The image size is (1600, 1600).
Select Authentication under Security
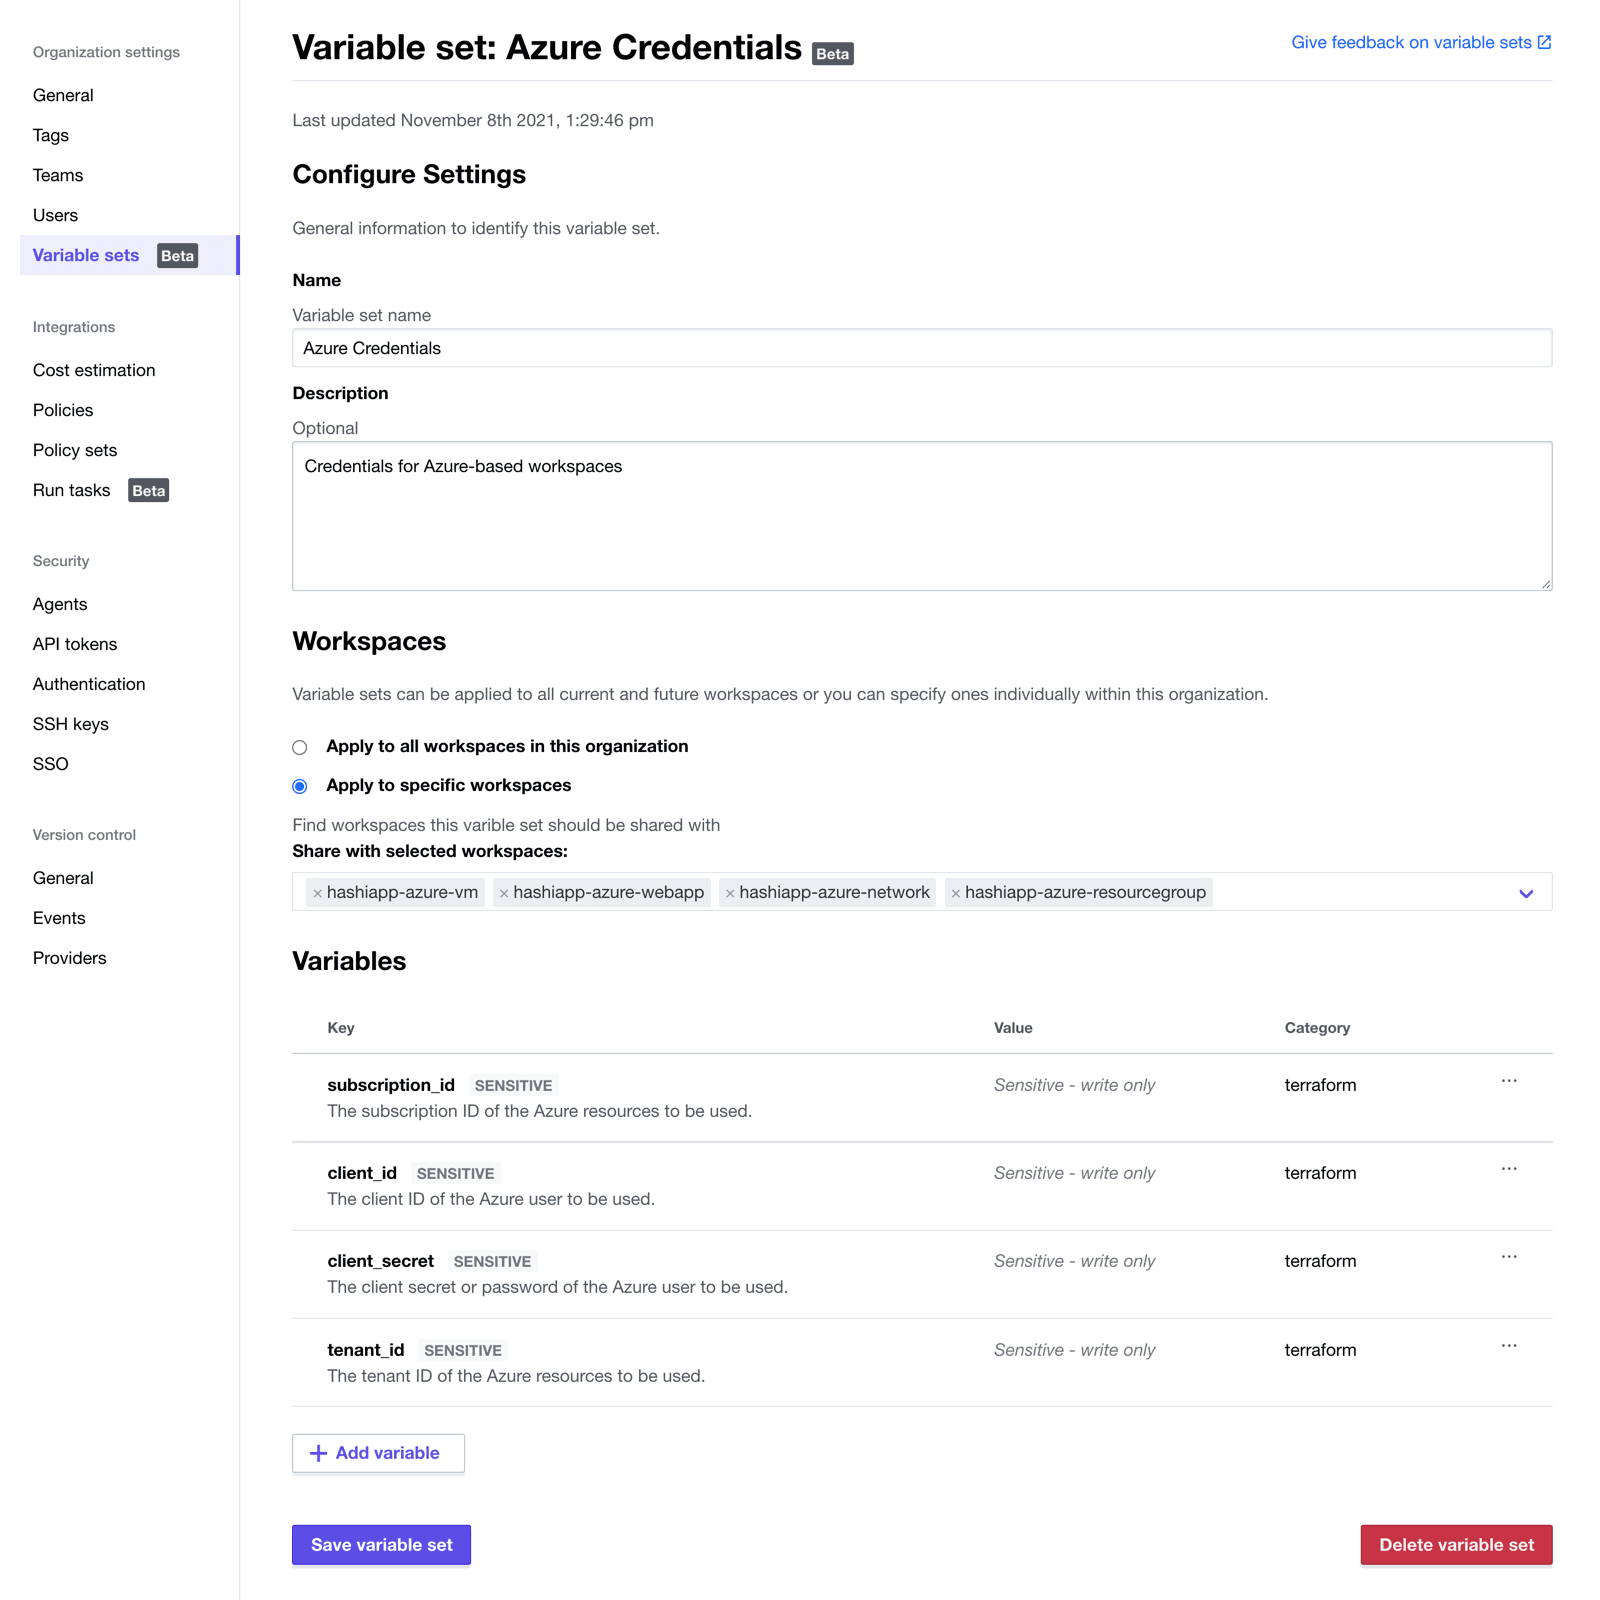88,683
